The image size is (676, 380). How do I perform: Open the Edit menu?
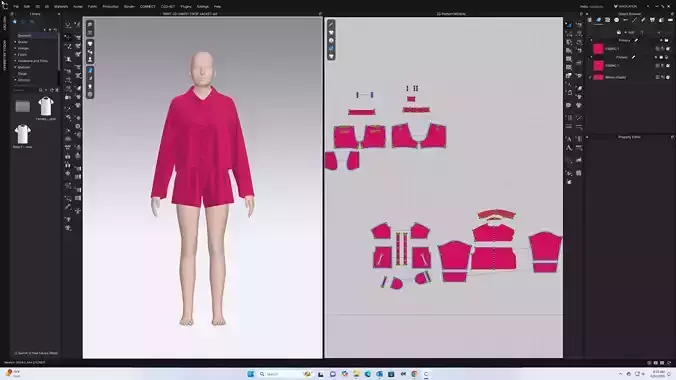tap(27, 6)
